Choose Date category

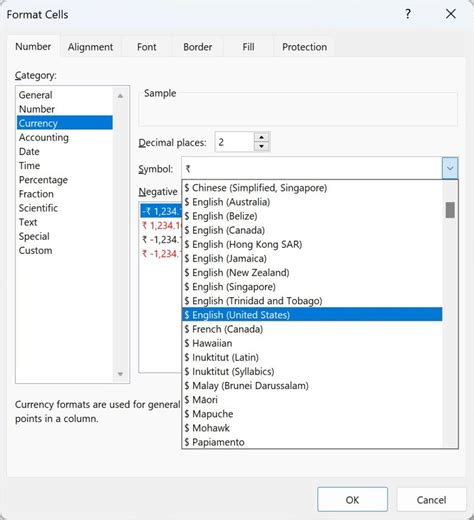click(x=65, y=151)
